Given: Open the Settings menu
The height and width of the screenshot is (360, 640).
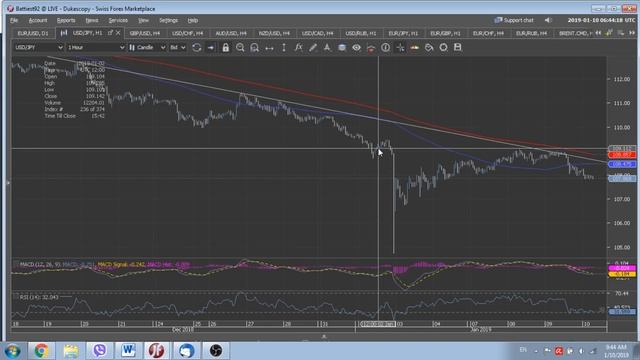Looking at the screenshot, I should pos(169,20).
